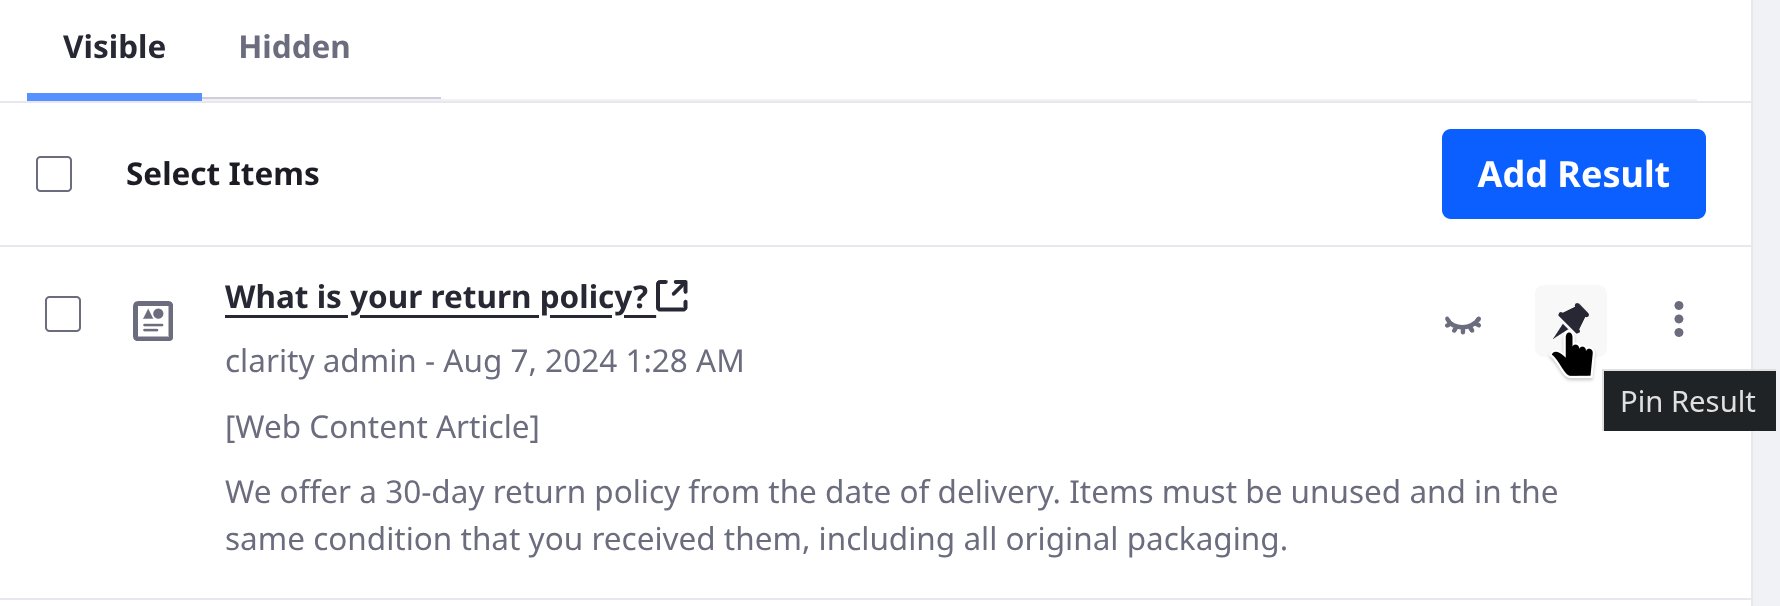Viewport: 1780px width, 606px height.
Task: Click the external link icon beside title
Action: click(672, 296)
